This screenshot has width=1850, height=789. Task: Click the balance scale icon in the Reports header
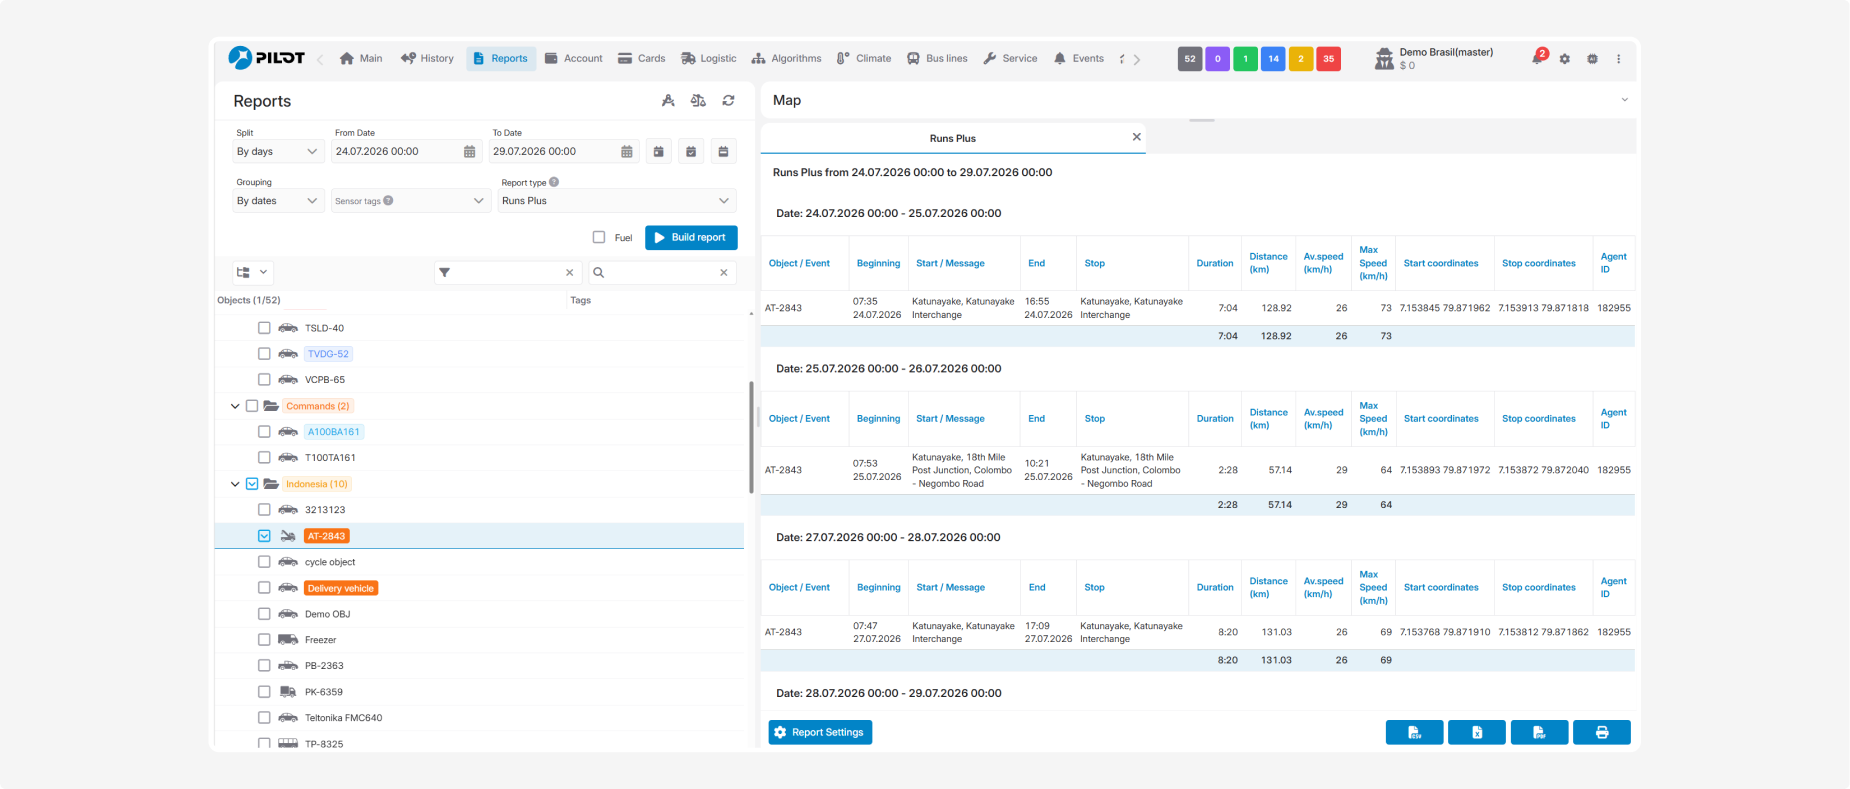(x=698, y=100)
